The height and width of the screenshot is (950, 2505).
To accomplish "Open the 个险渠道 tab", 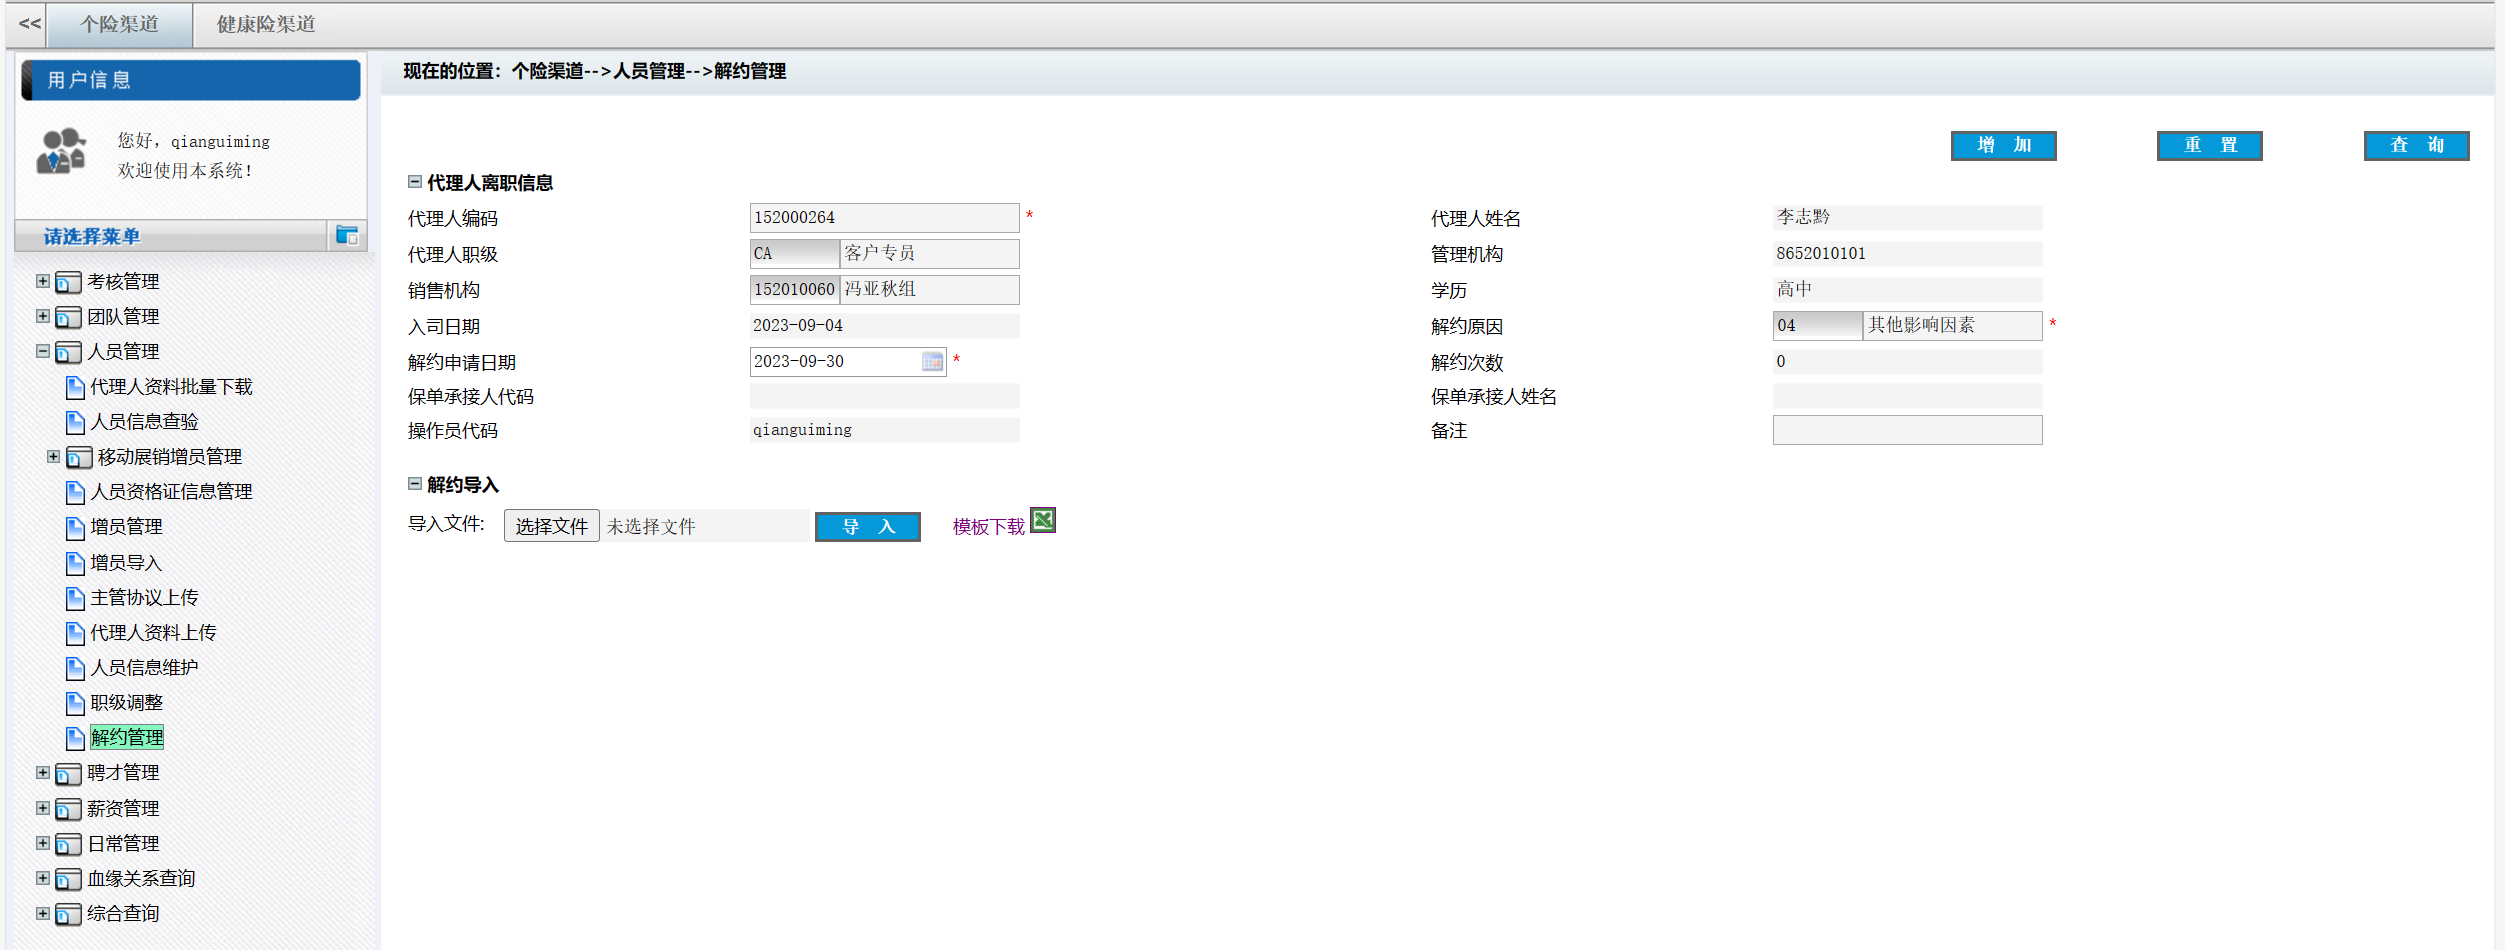I will (x=120, y=24).
